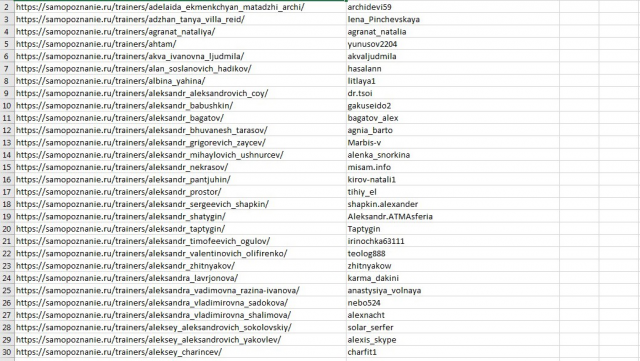The height and width of the screenshot is (361, 640).
Task: Click the misam.info cell
Action: [x=453, y=167]
